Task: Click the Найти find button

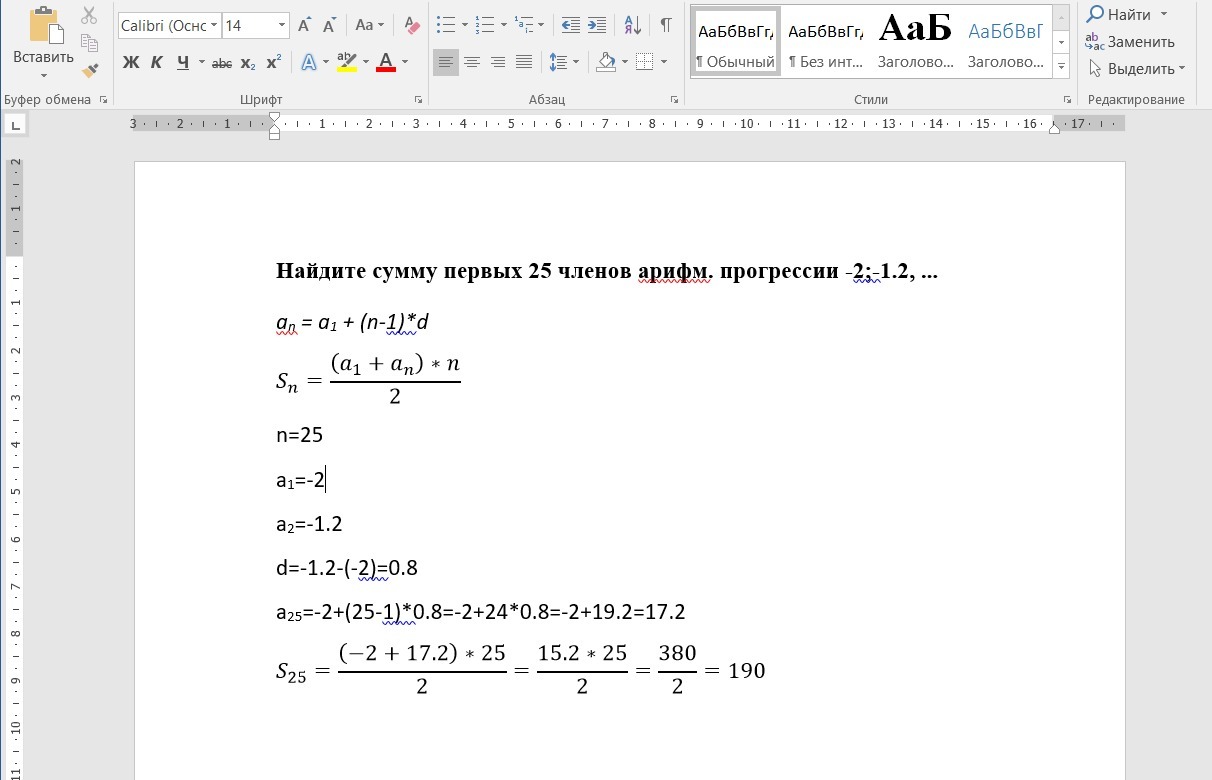Action: click(1118, 15)
